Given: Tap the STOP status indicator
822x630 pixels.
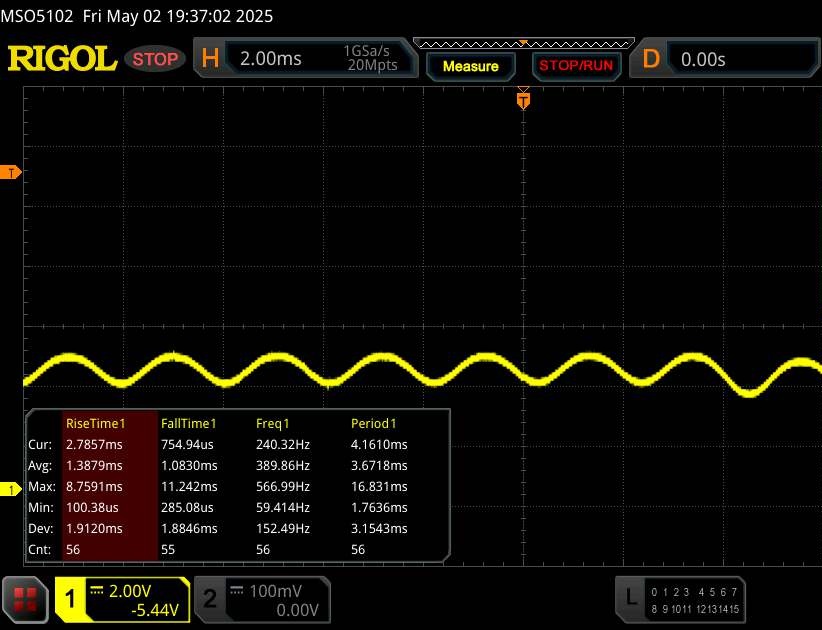Looking at the screenshot, I should [155, 59].
